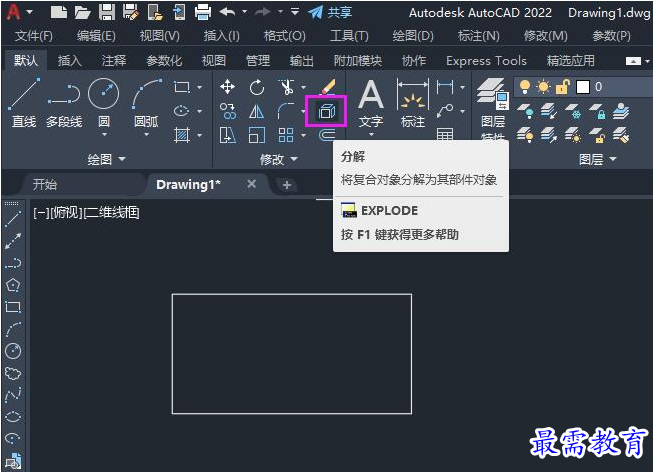This screenshot has width=654, height=474.
Task: Select the Scale tool in Modify panel
Action: 257,135
